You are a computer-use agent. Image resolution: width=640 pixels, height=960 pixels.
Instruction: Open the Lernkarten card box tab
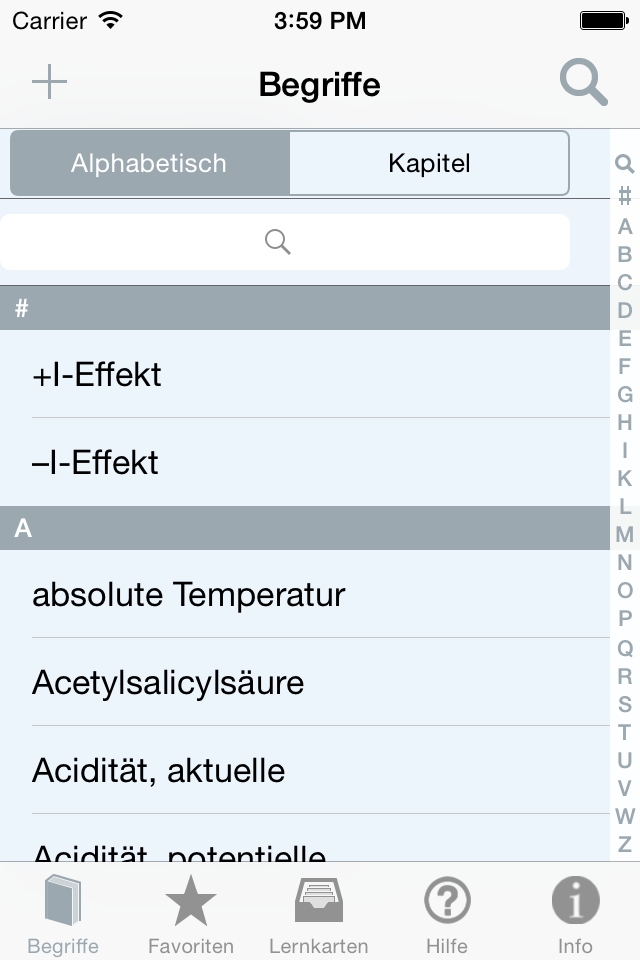[x=318, y=913]
